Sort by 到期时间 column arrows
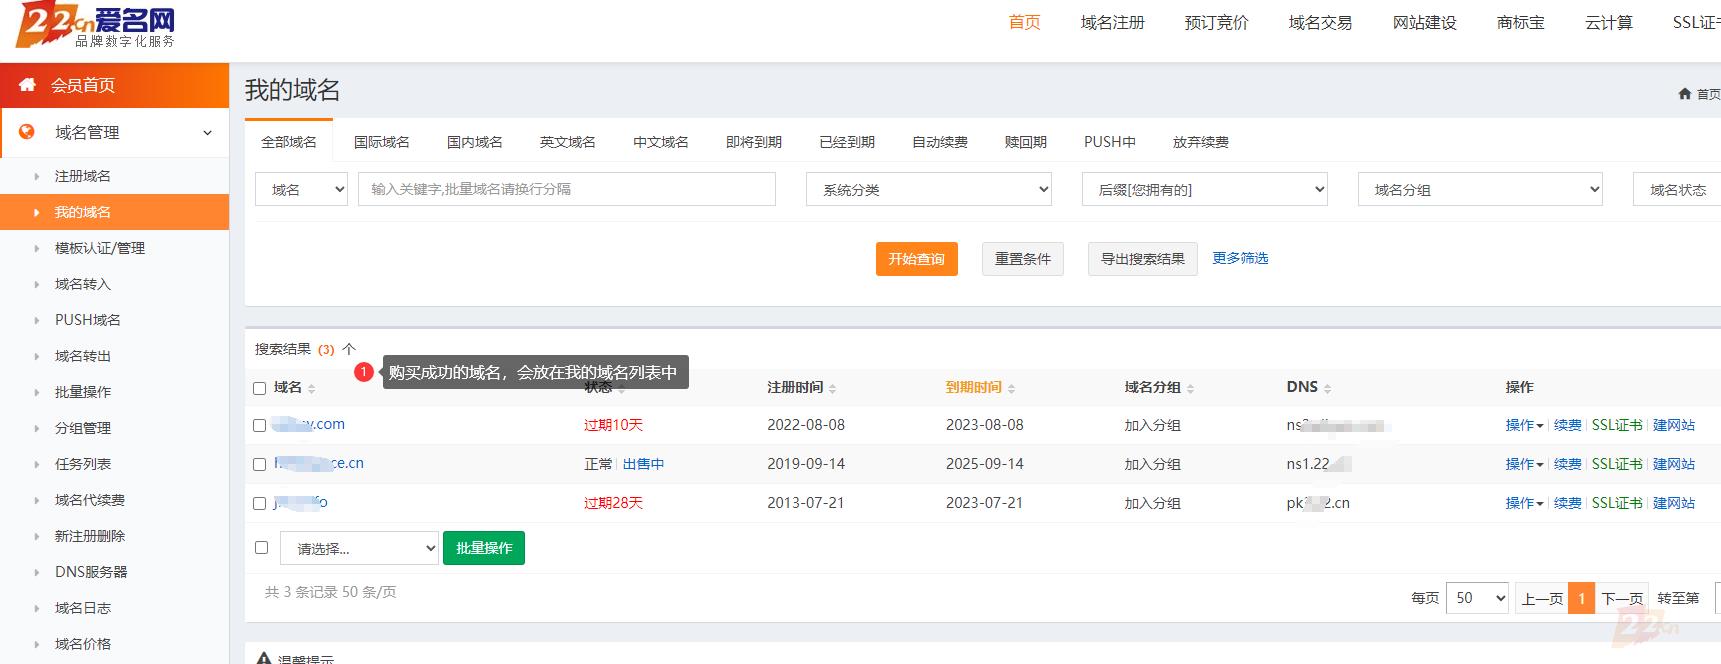This screenshot has height=664, width=1721. point(1011,388)
